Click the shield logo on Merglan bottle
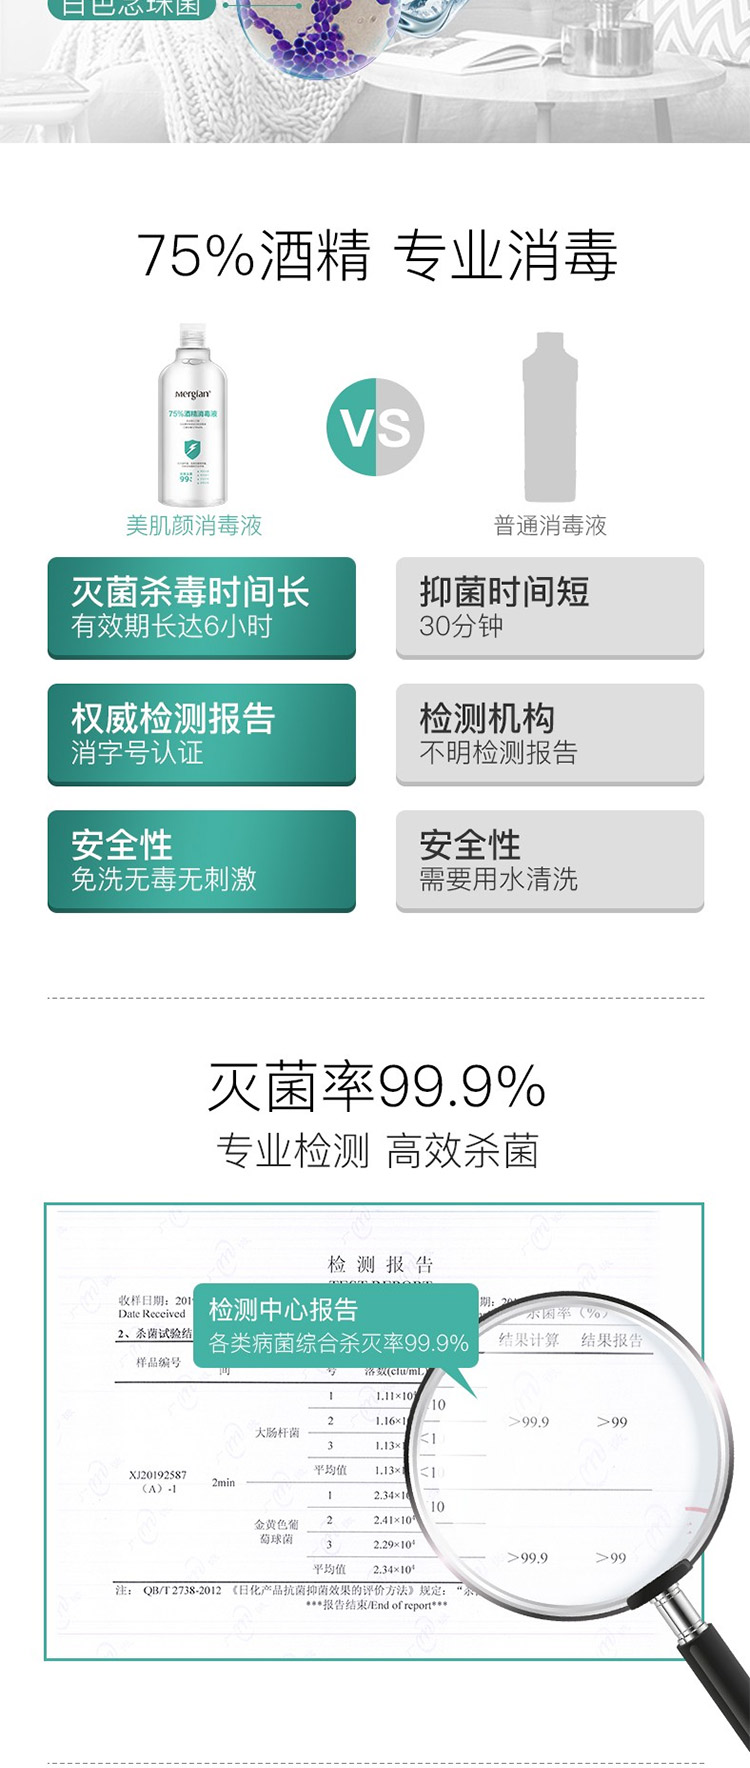The width and height of the screenshot is (750, 1768). coord(191,448)
